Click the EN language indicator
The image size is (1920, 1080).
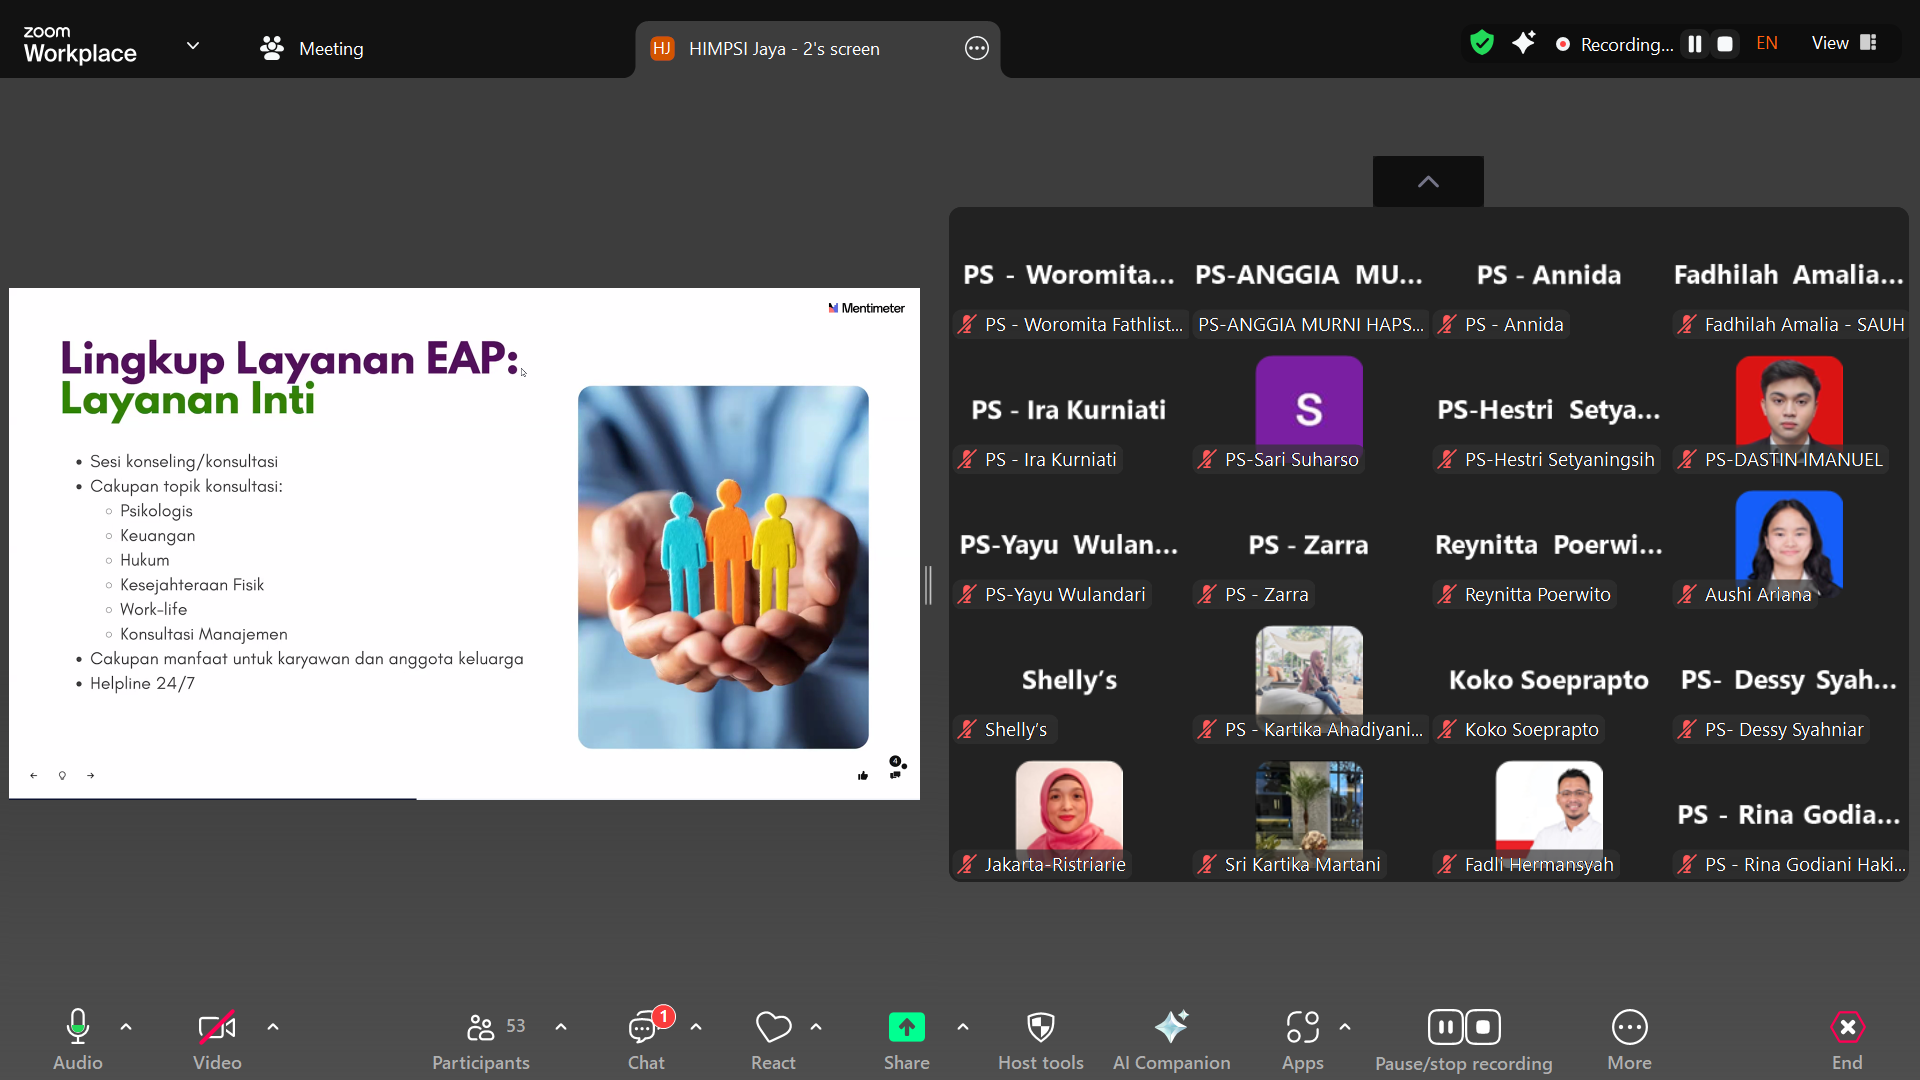click(1767, 43)
